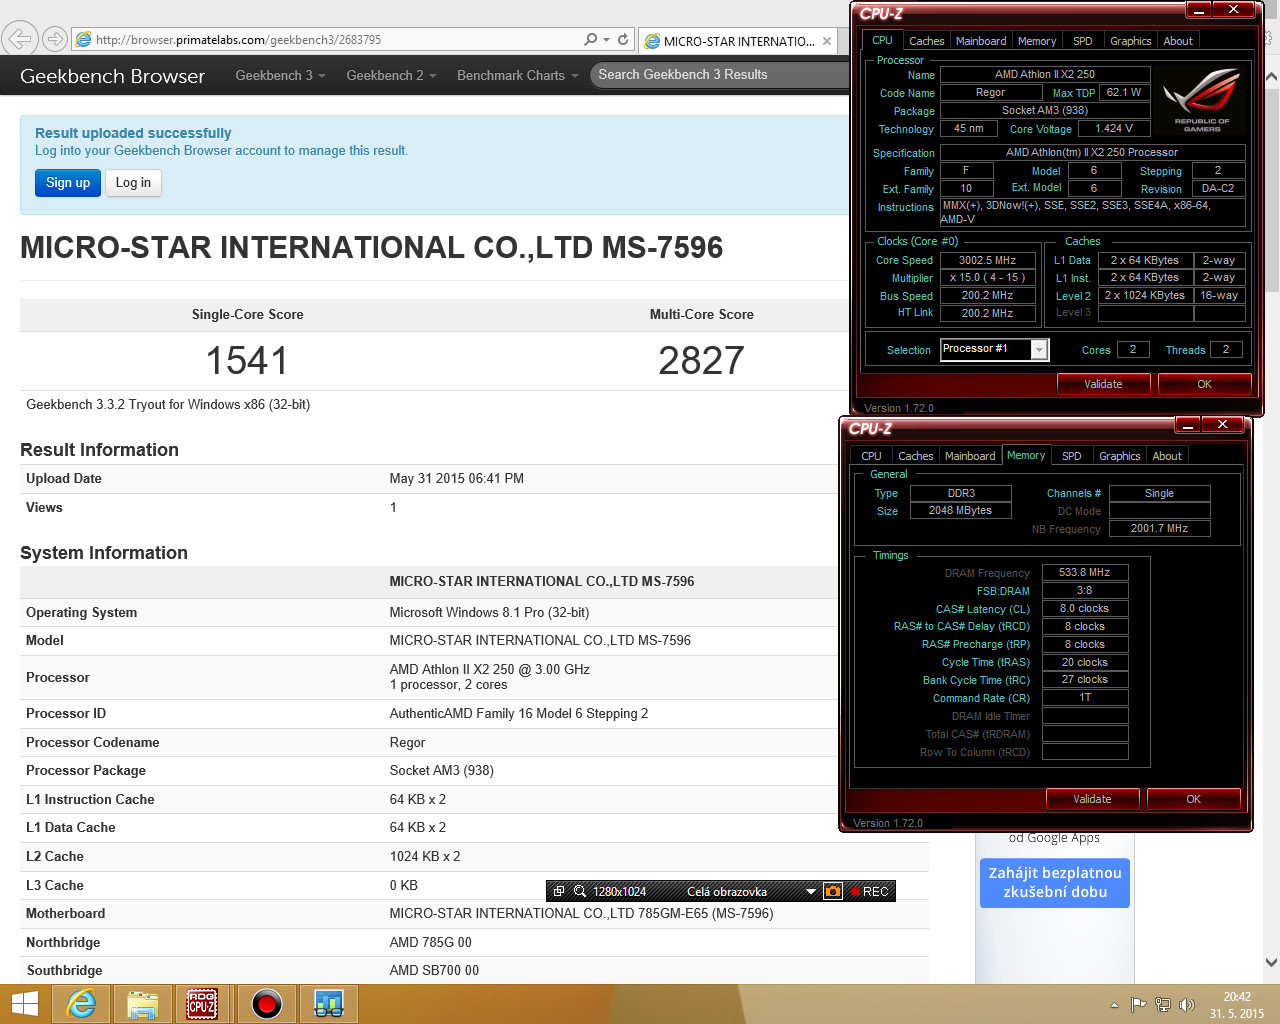Open the volume speaker tray icon
1280x1024 pixels.
1187,1005
